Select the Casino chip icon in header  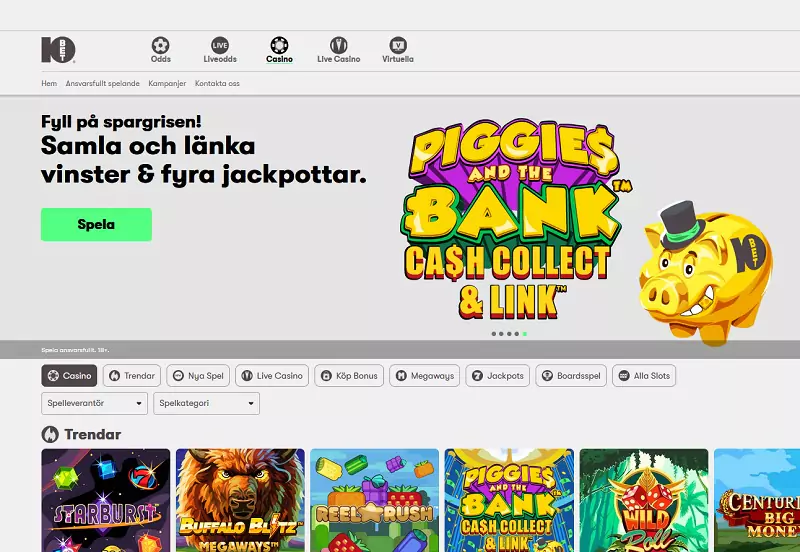tap(279, 45)
